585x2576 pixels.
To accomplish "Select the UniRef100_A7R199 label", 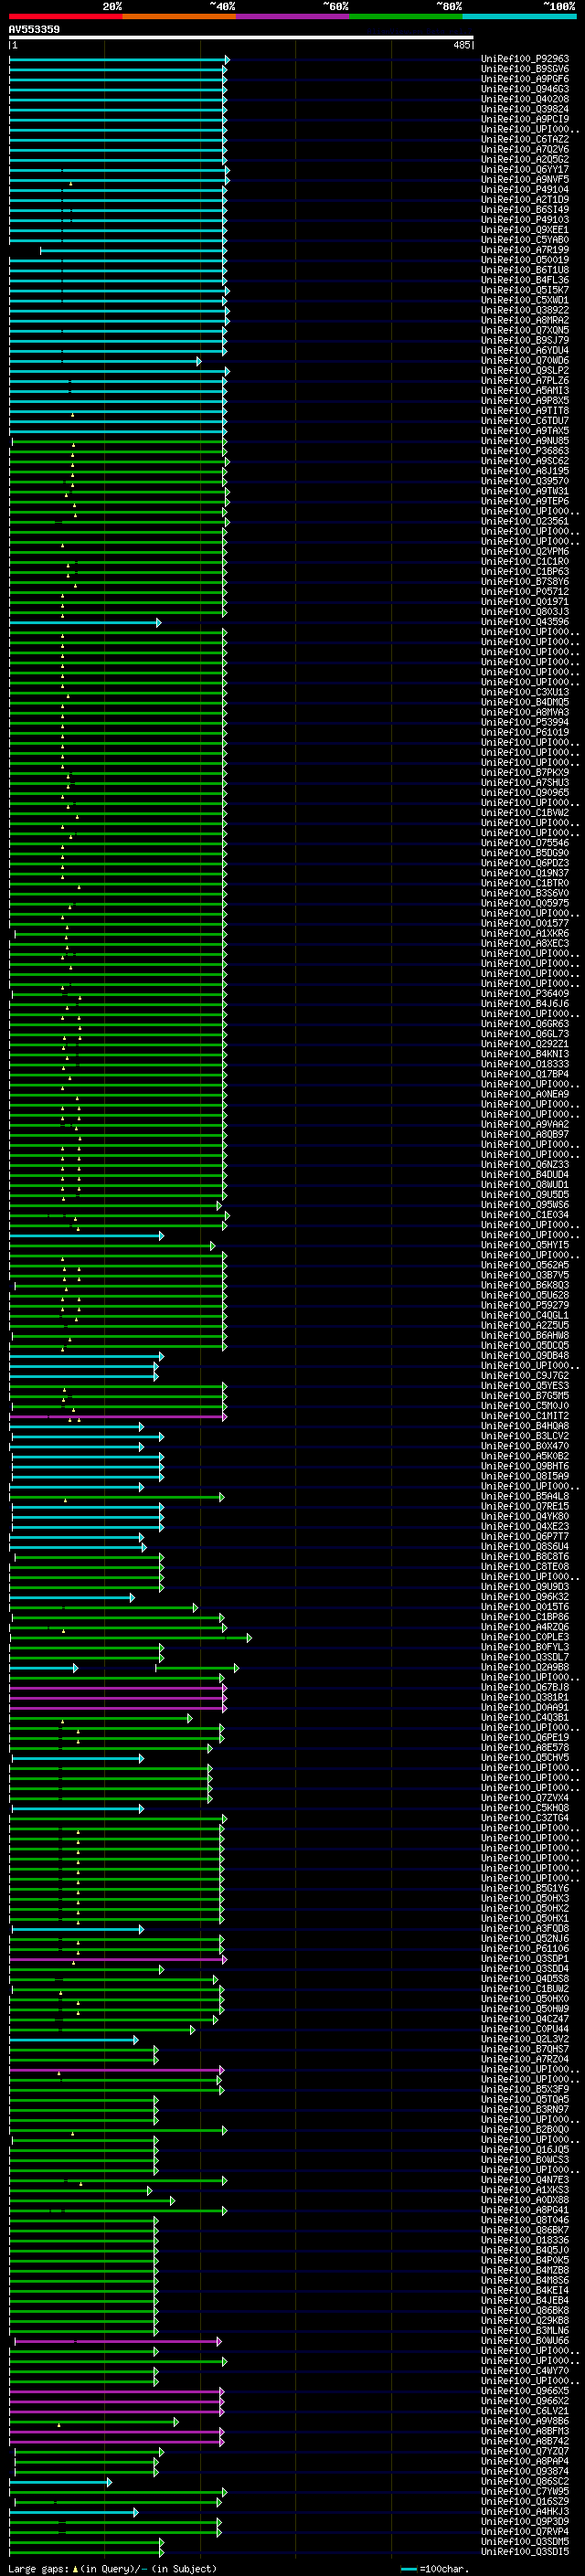I will pos(525,250).
